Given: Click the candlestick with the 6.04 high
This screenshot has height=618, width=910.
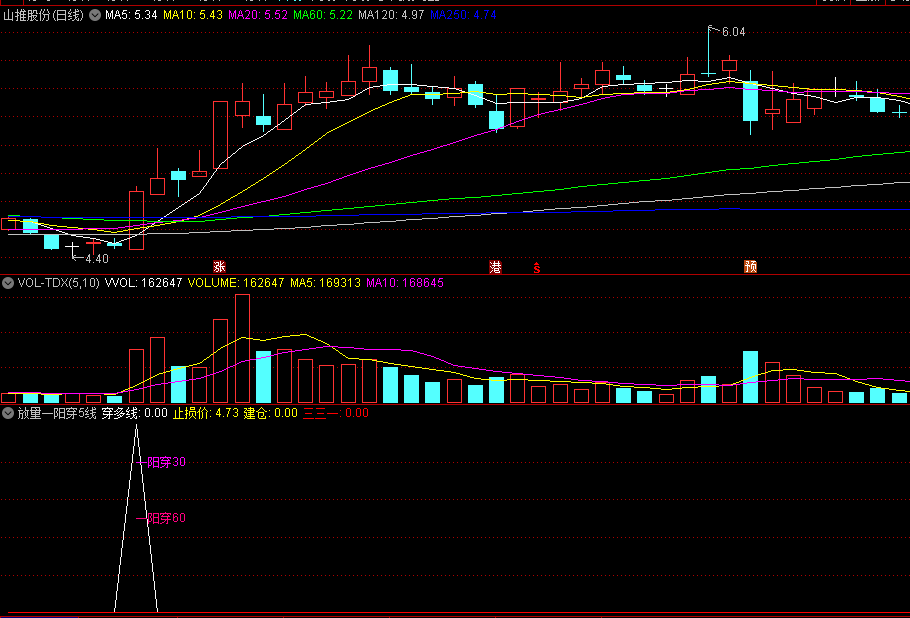Looking at the screenshot, I should (x=709, y=51).
